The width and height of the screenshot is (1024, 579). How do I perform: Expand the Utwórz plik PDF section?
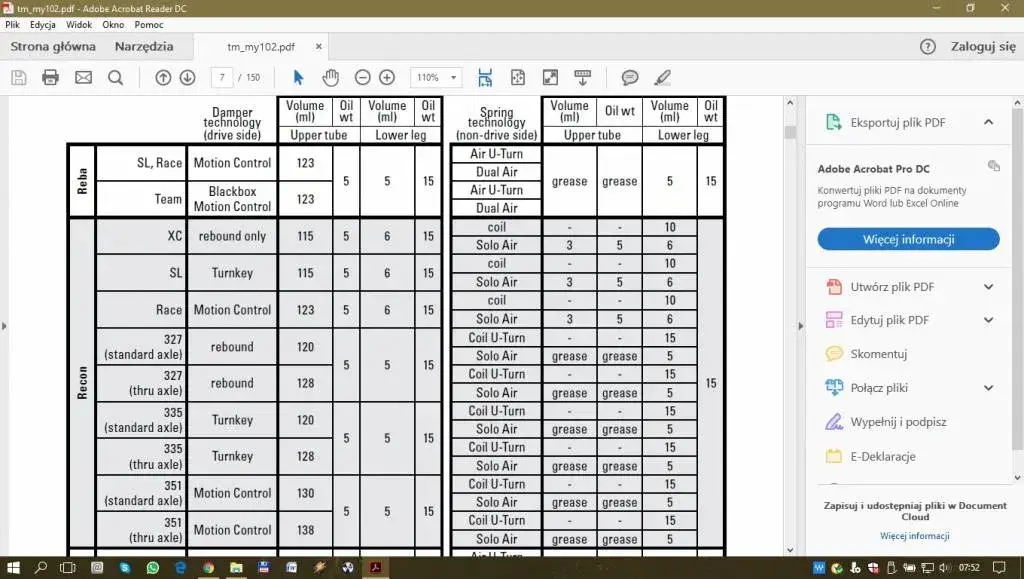coord(989,287)
